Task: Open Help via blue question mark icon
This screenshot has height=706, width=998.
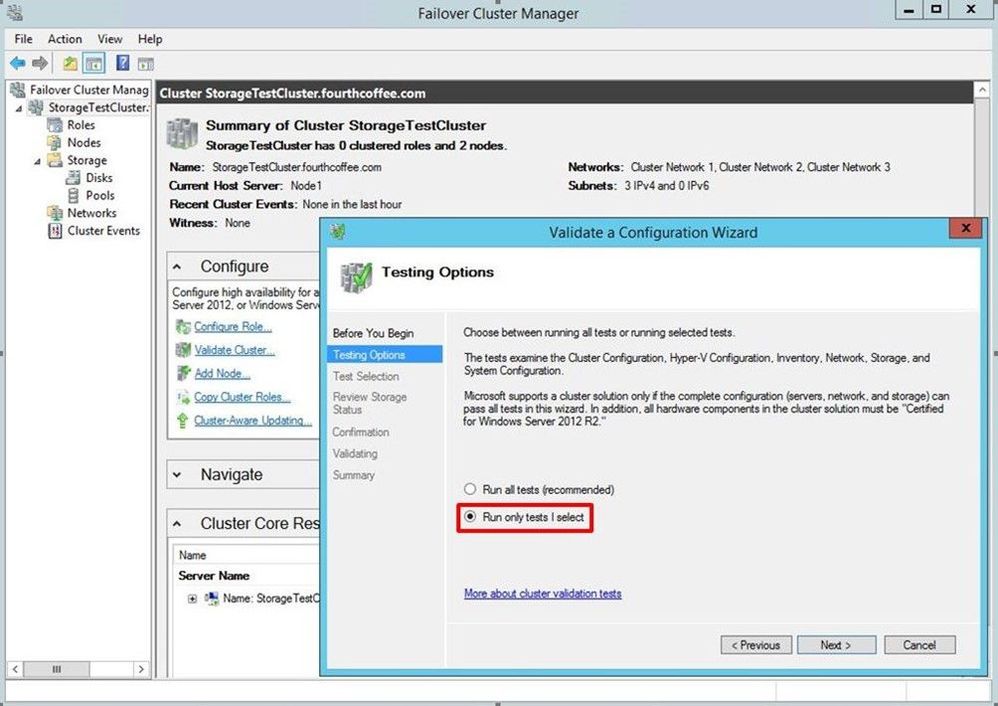Action: tap(122, 63)
